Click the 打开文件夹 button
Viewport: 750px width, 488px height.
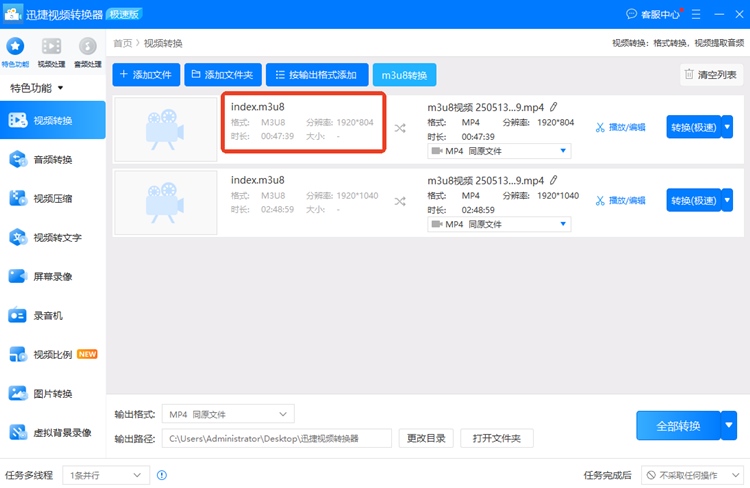[x=496, y=438]
